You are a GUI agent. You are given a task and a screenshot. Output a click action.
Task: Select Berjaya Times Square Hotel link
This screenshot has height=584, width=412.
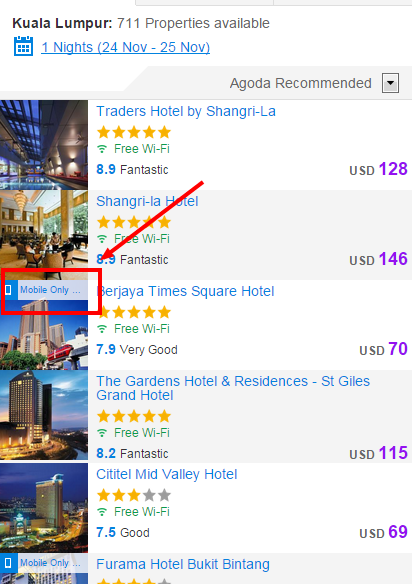186,291
